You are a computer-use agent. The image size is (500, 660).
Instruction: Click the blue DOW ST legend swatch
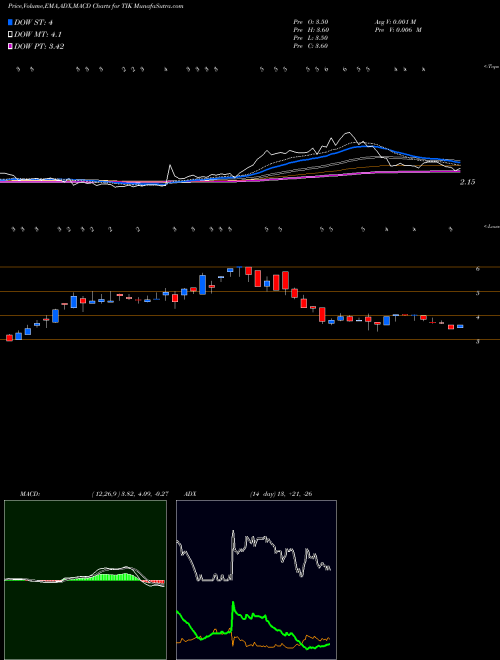coord(10,23)
